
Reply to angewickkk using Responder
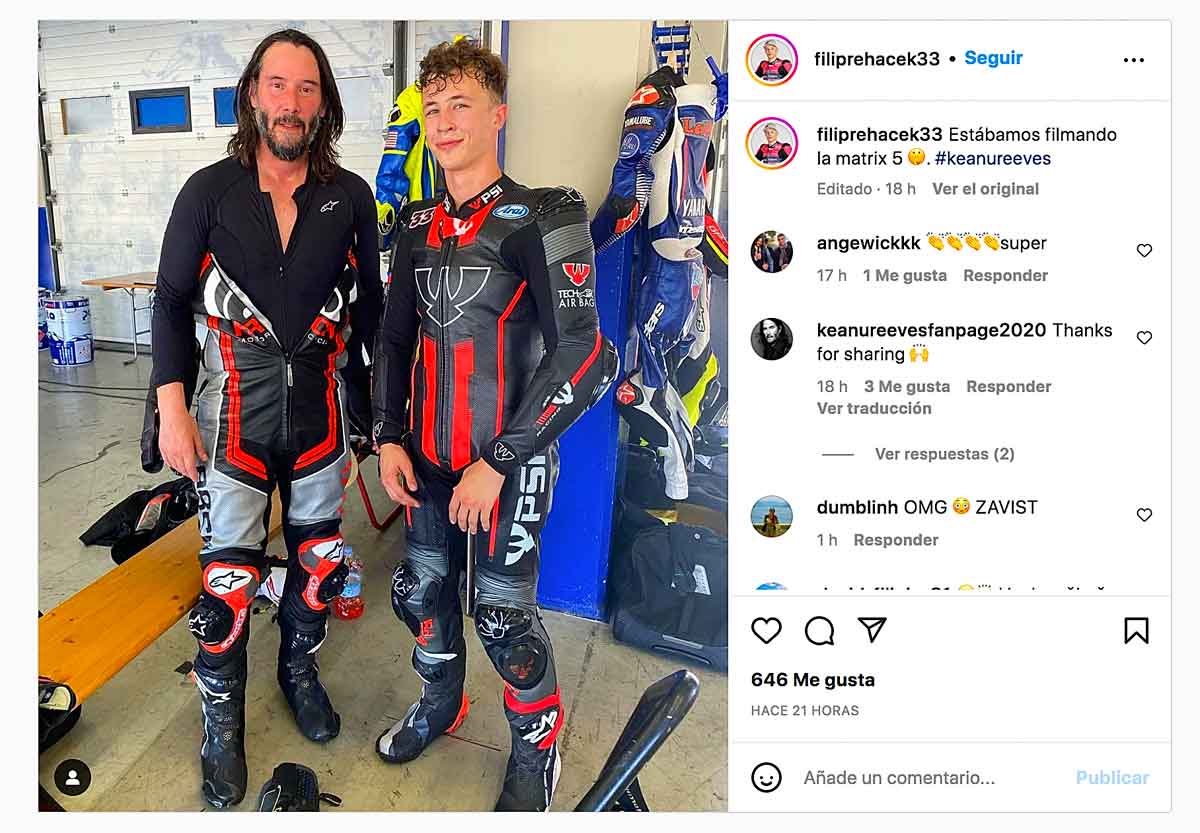coord(1005,275)
